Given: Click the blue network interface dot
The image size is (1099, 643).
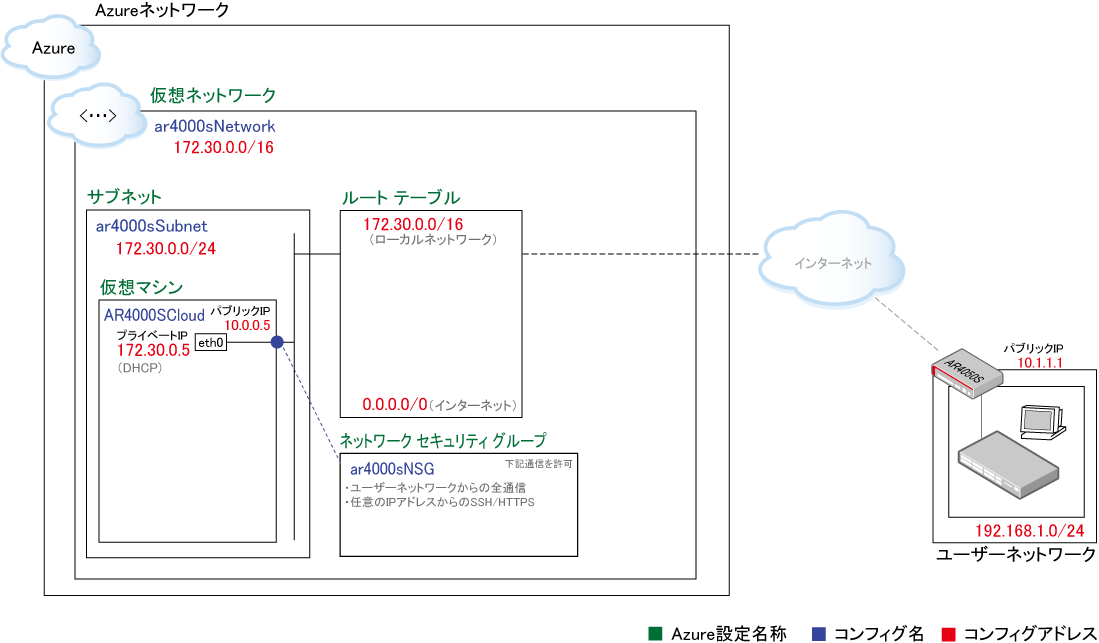Looking at the screenshot, I should coord(277,342).
